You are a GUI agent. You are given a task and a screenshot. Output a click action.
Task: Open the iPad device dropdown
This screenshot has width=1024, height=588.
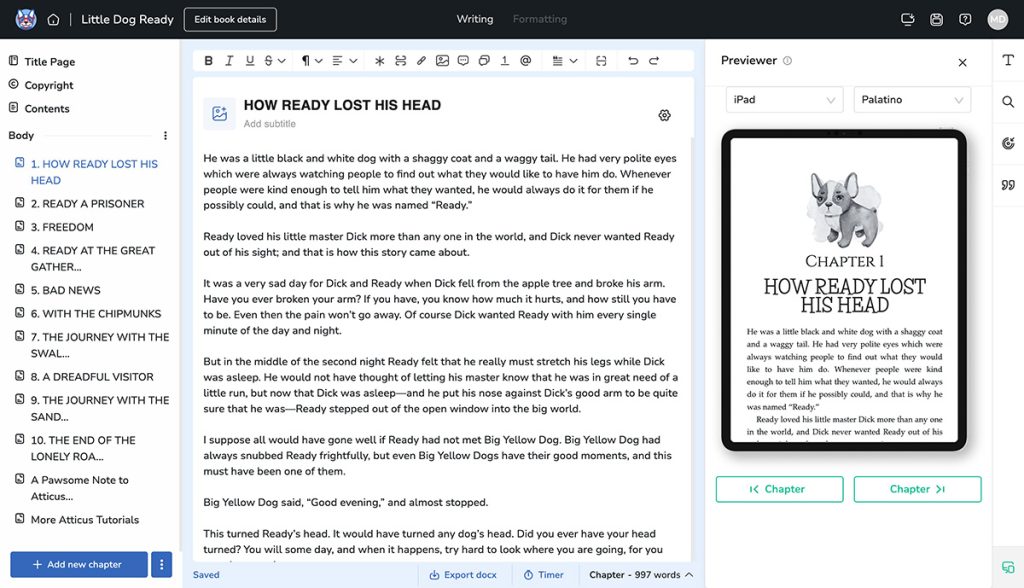coord(784,100)
